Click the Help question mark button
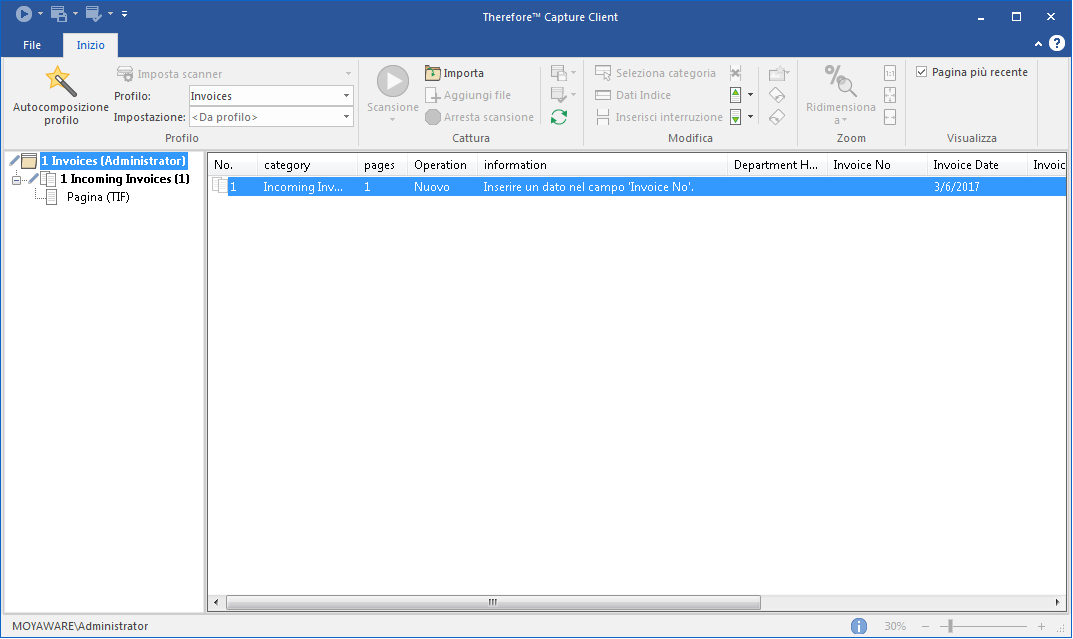Image resolution: width=1073 pixels, height=639 pixels. (x=1057, y=44)
